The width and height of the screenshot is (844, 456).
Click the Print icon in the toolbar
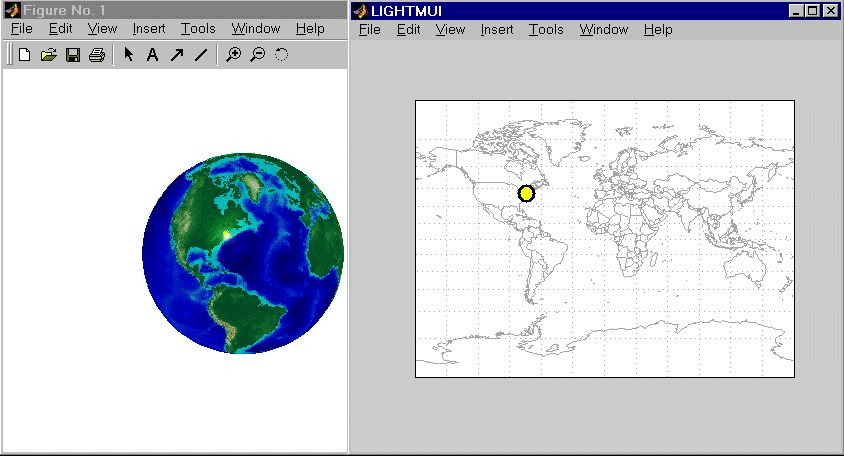point(97,54)
